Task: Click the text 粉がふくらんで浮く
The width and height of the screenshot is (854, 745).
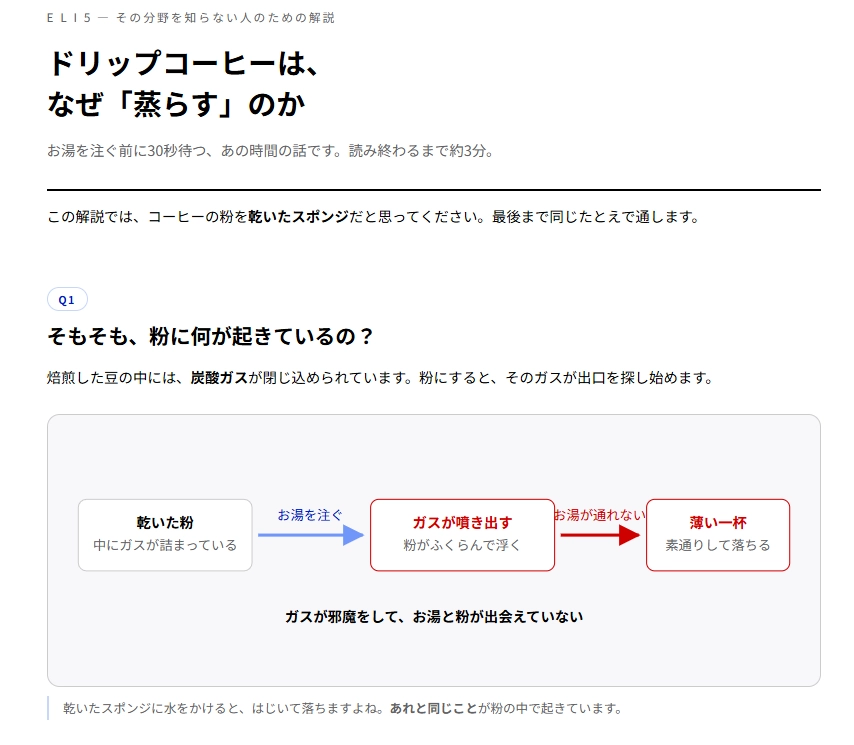Action: (462, 545)
